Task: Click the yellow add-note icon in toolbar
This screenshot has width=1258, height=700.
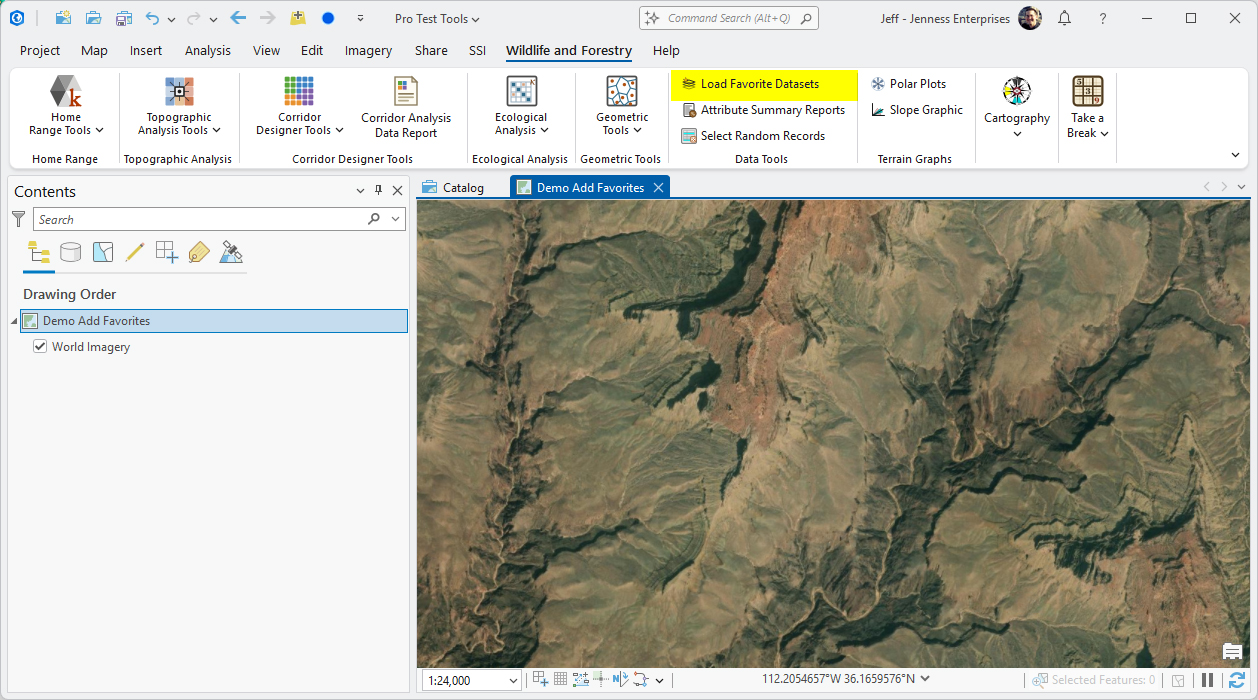Action: pyautogui.click(x=297, y=18)
